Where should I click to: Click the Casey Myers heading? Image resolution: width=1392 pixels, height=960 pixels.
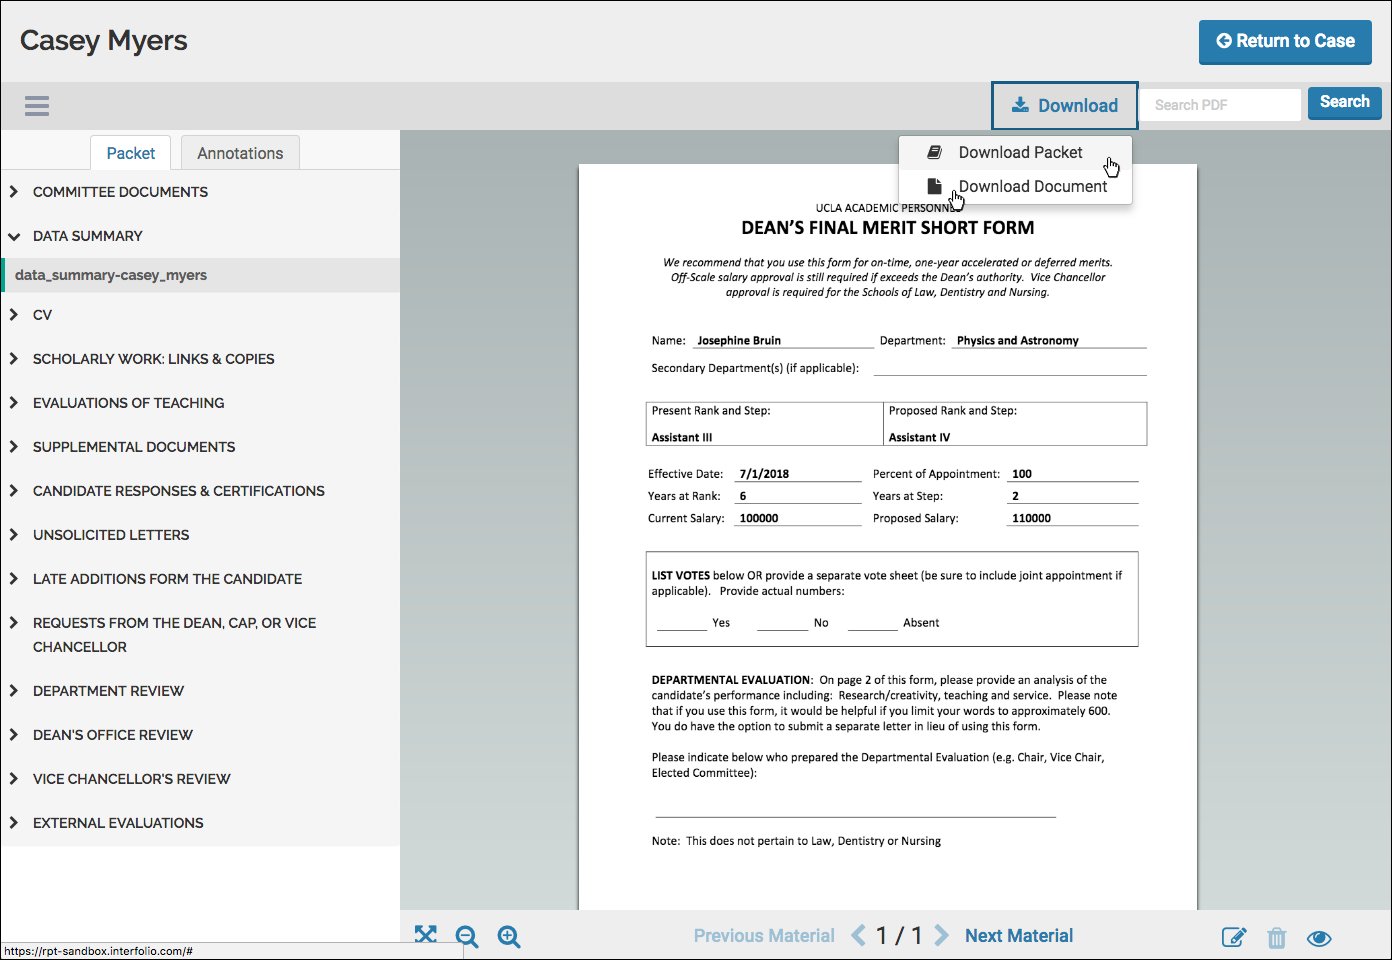104,41
